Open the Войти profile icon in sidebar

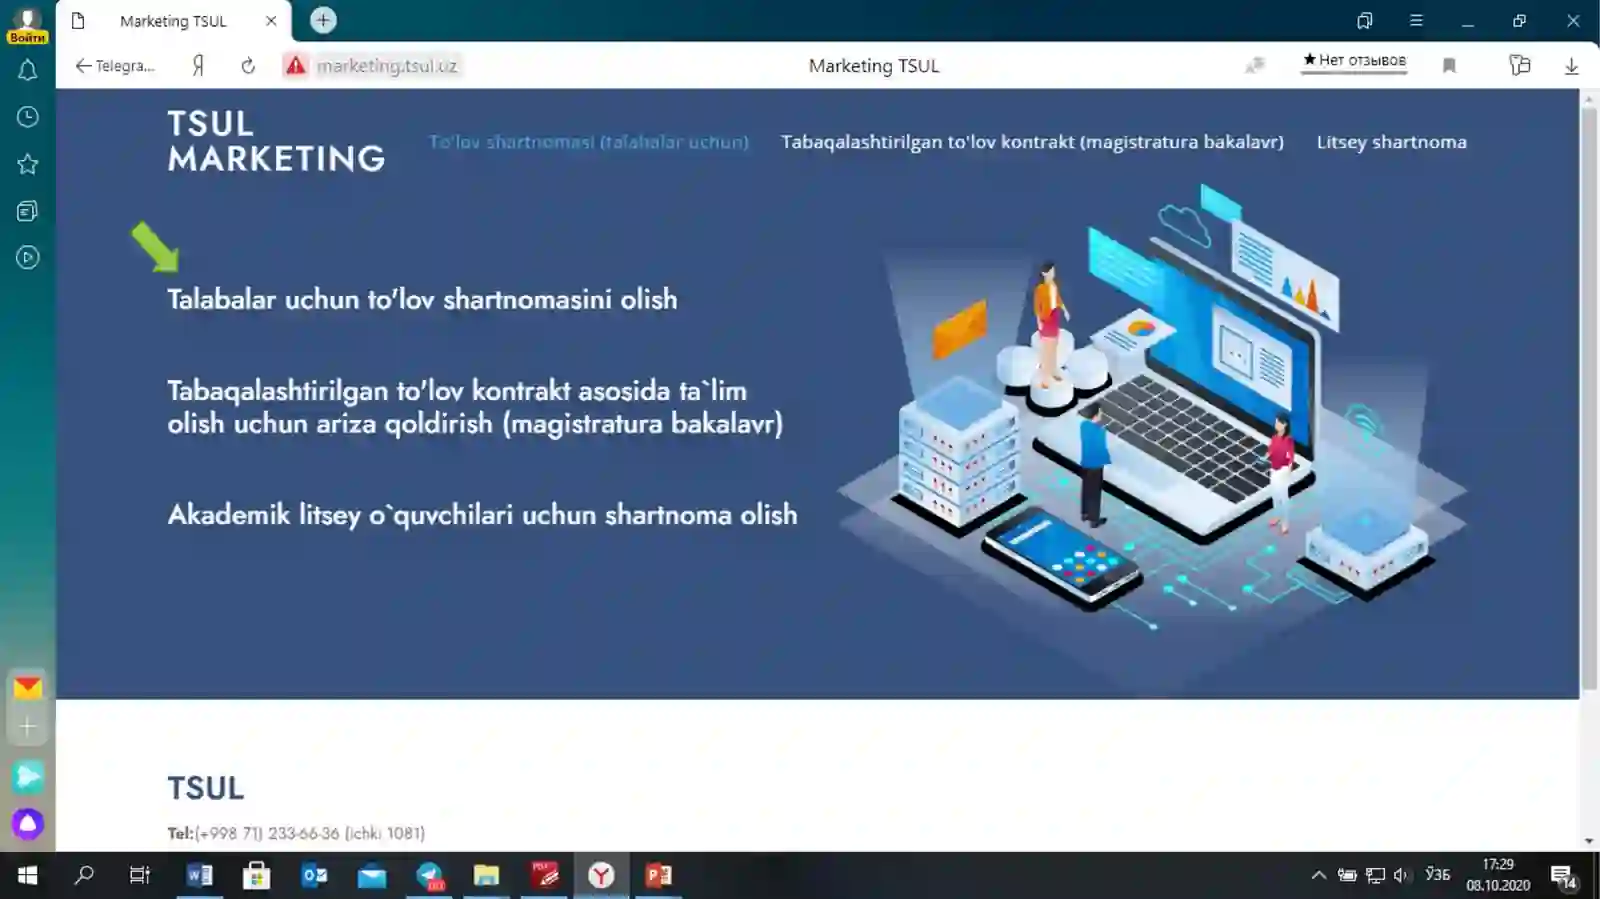27,25
